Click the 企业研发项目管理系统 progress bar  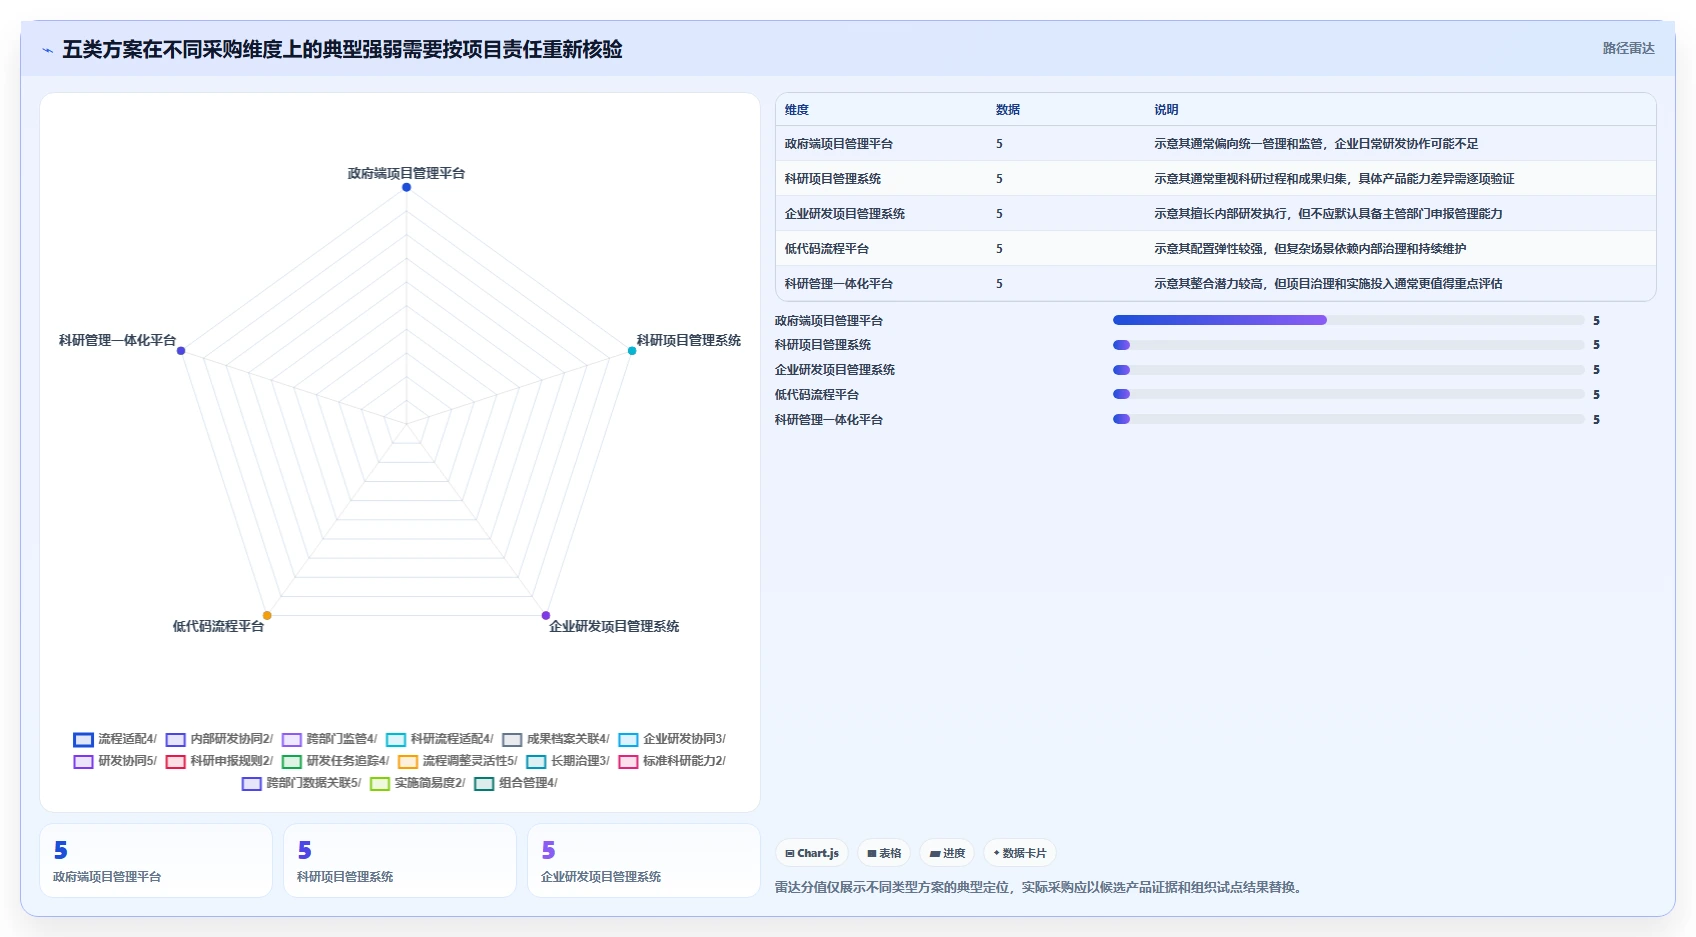(x=1348, y=370)
